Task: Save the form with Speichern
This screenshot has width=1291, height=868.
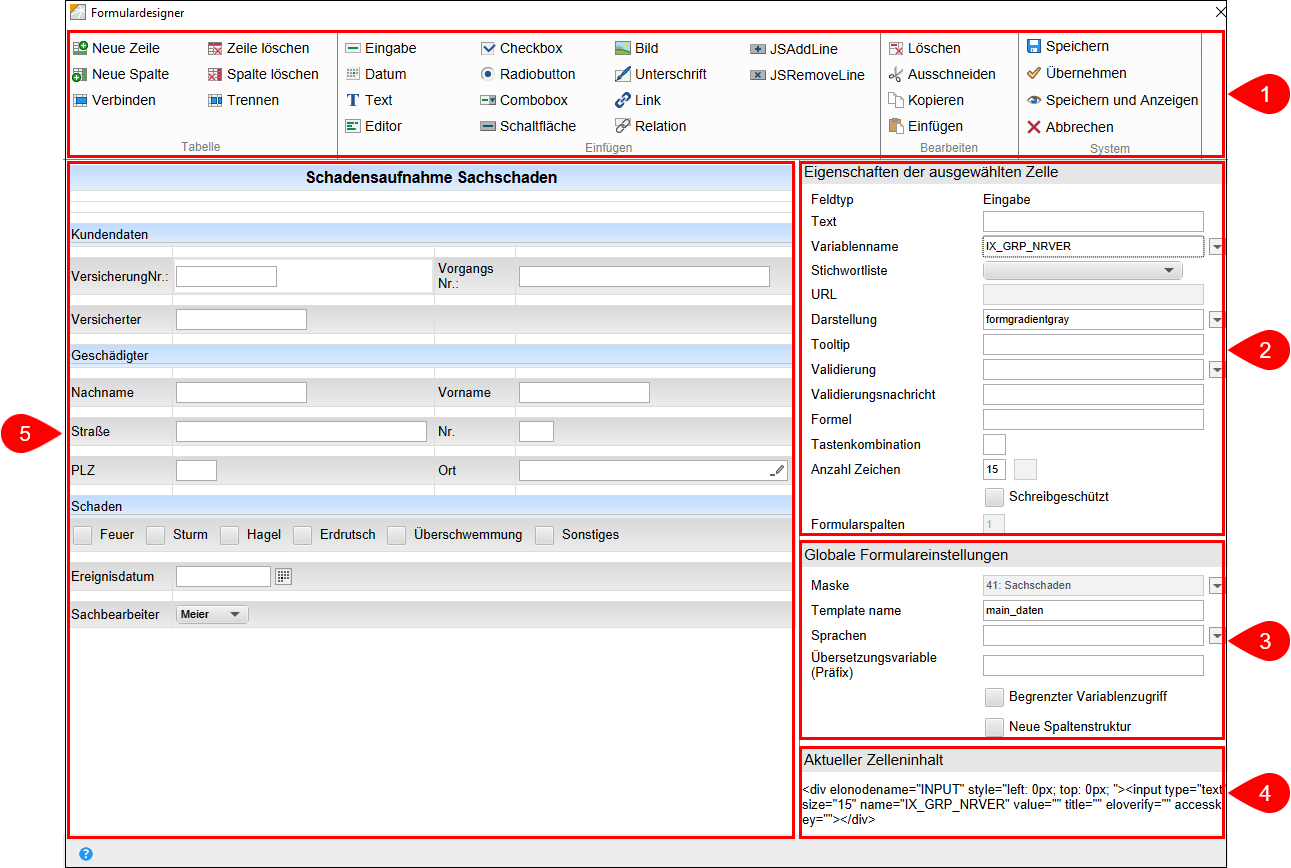Action: tap(1067, 46)
